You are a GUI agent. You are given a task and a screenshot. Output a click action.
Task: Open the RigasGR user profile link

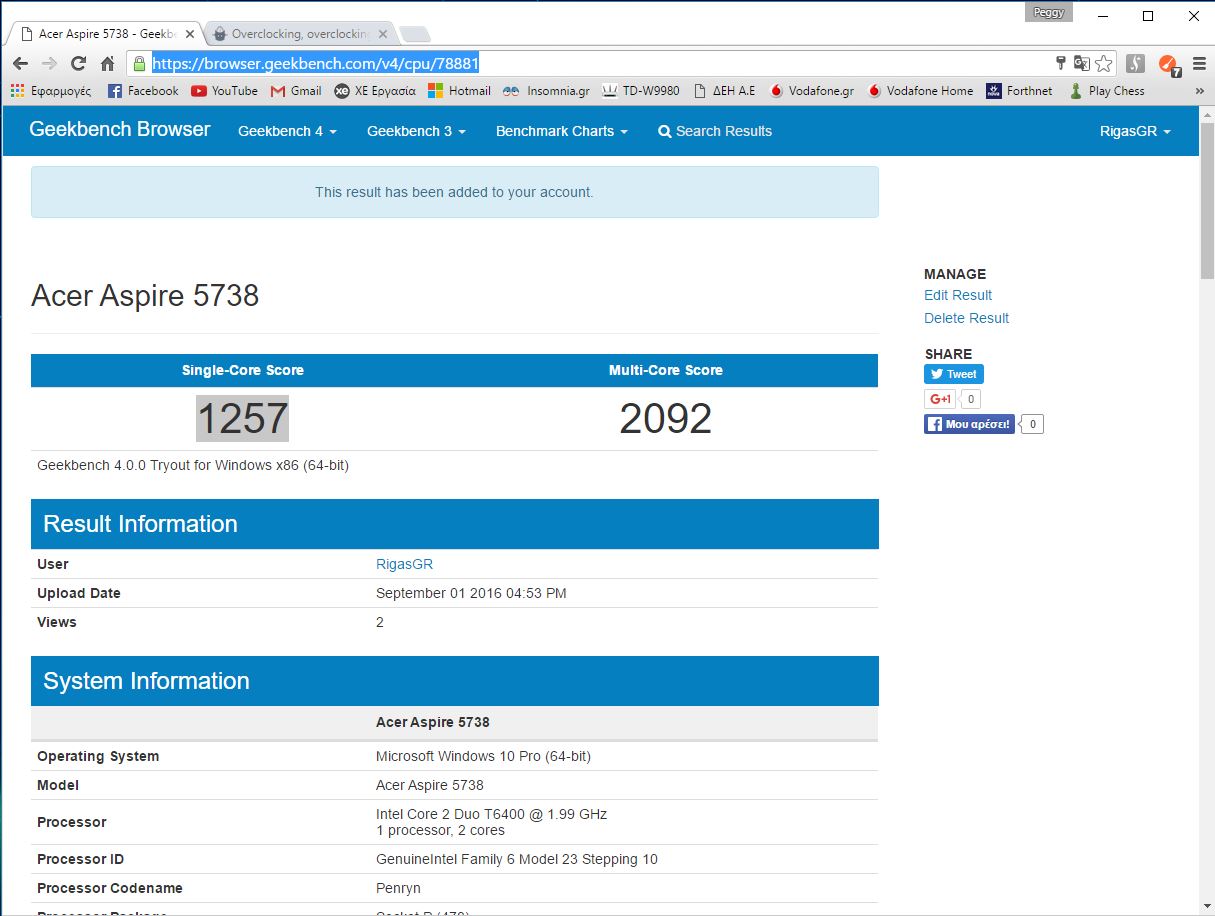coord(404,564)
